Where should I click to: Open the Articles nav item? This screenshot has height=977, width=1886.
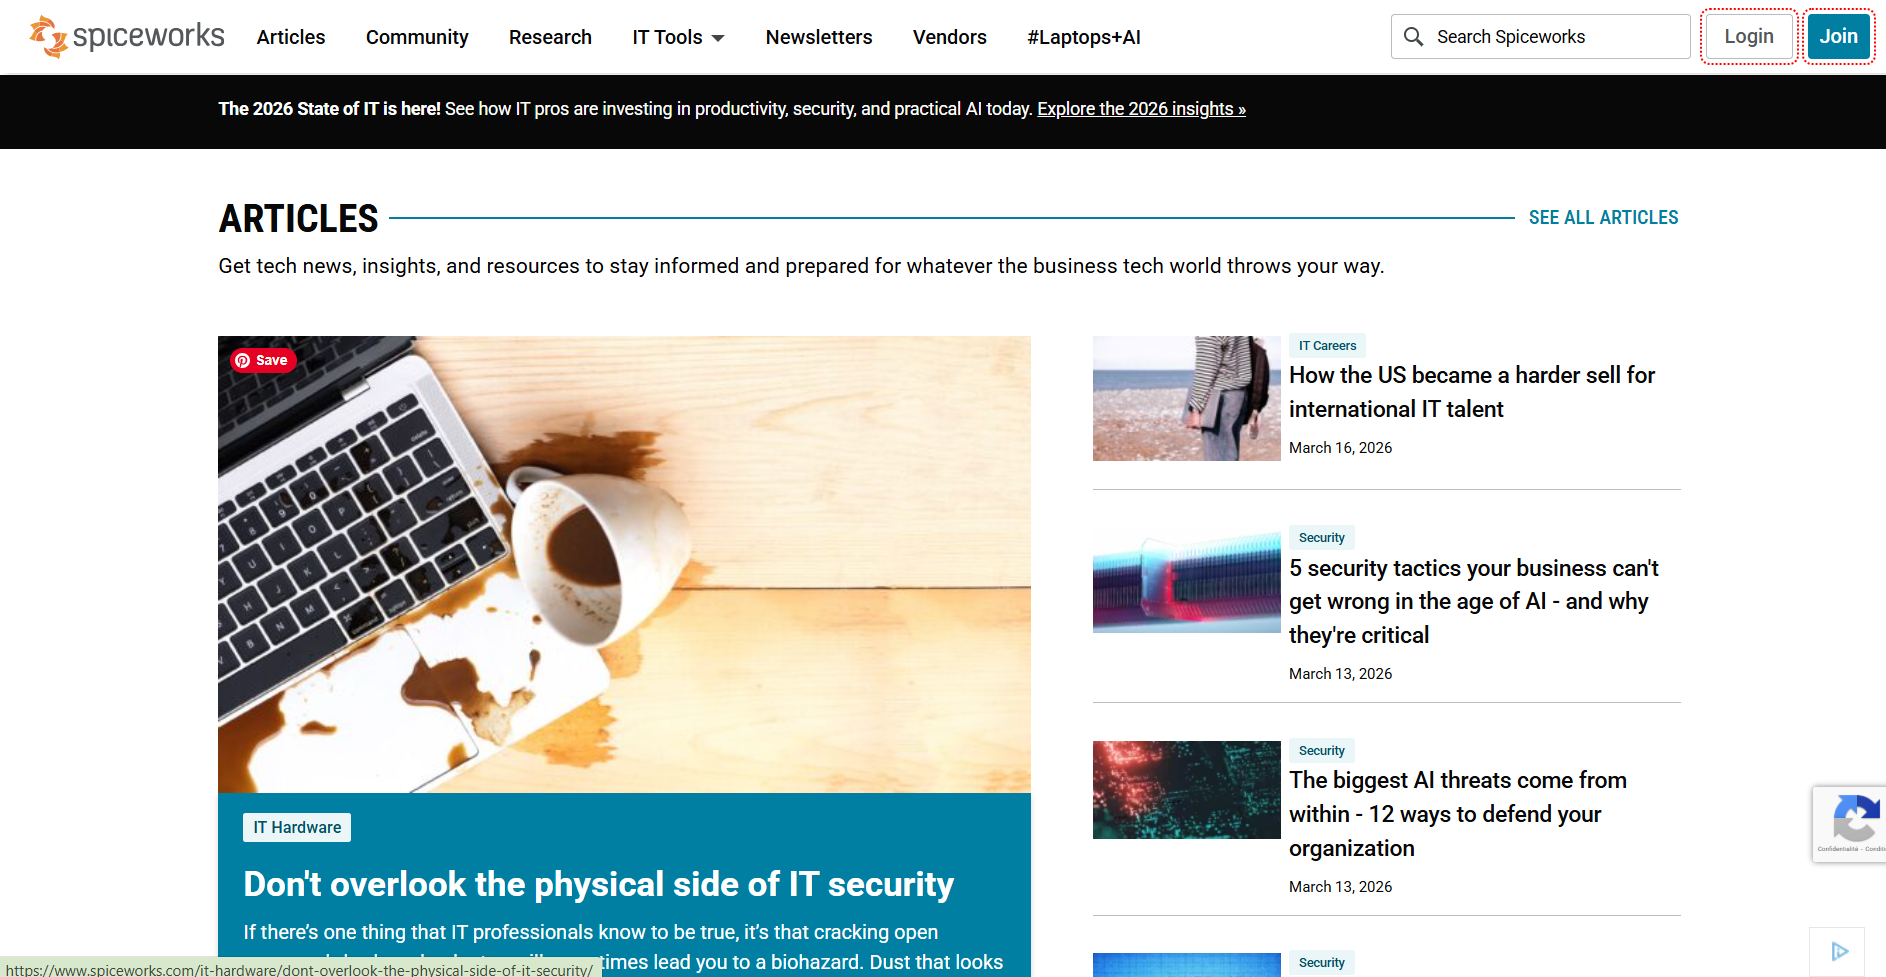pyautogui.click(x=291, y=37)
